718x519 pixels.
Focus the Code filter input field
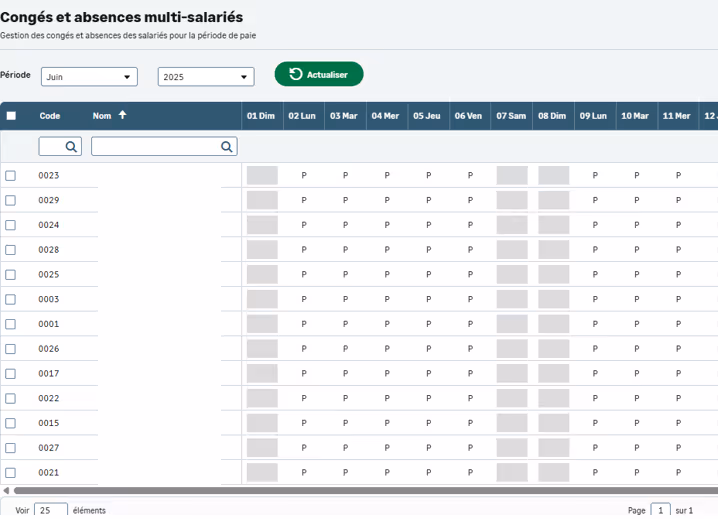tap(60, 147)
